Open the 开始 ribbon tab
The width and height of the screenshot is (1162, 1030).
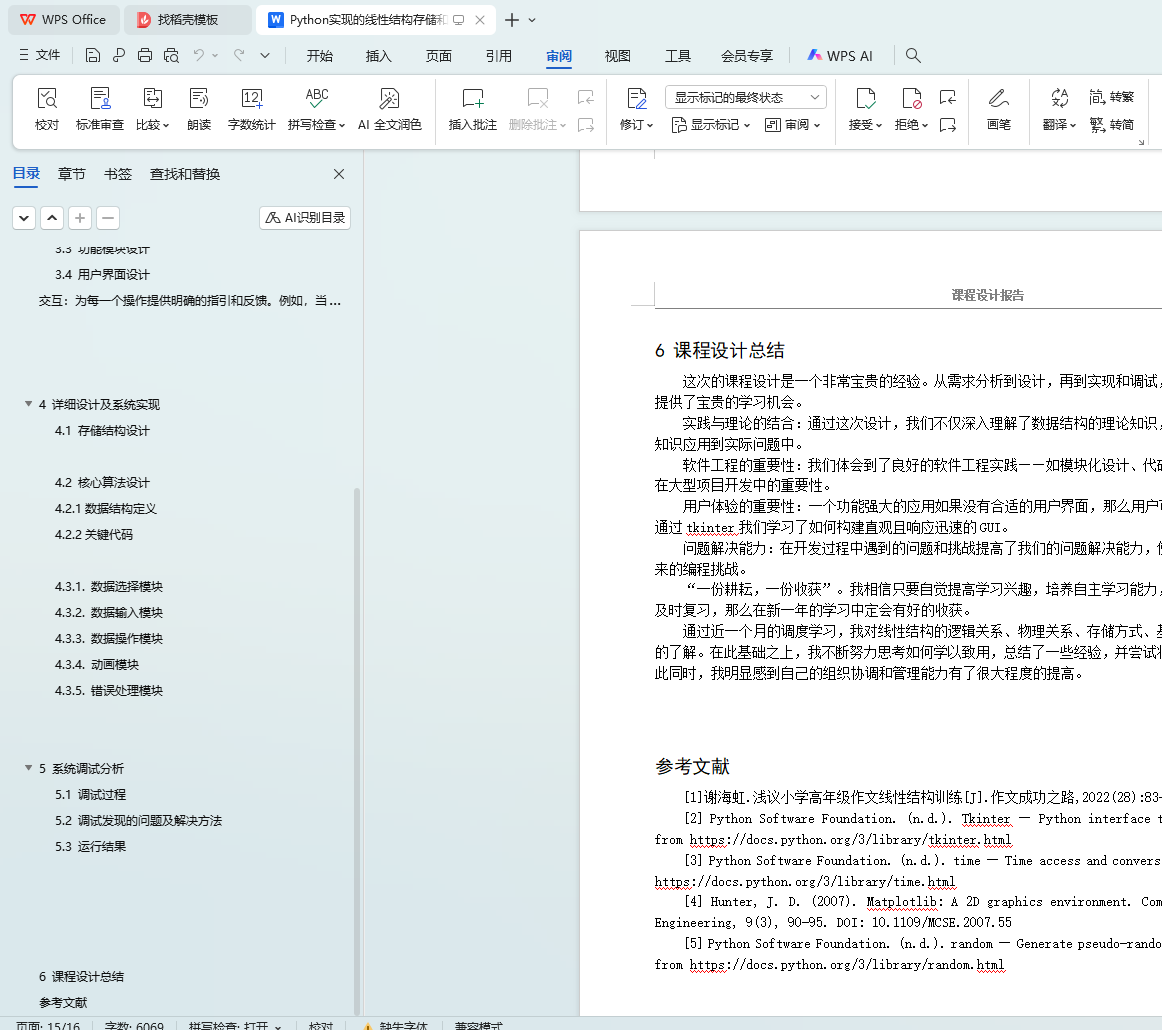319,56
